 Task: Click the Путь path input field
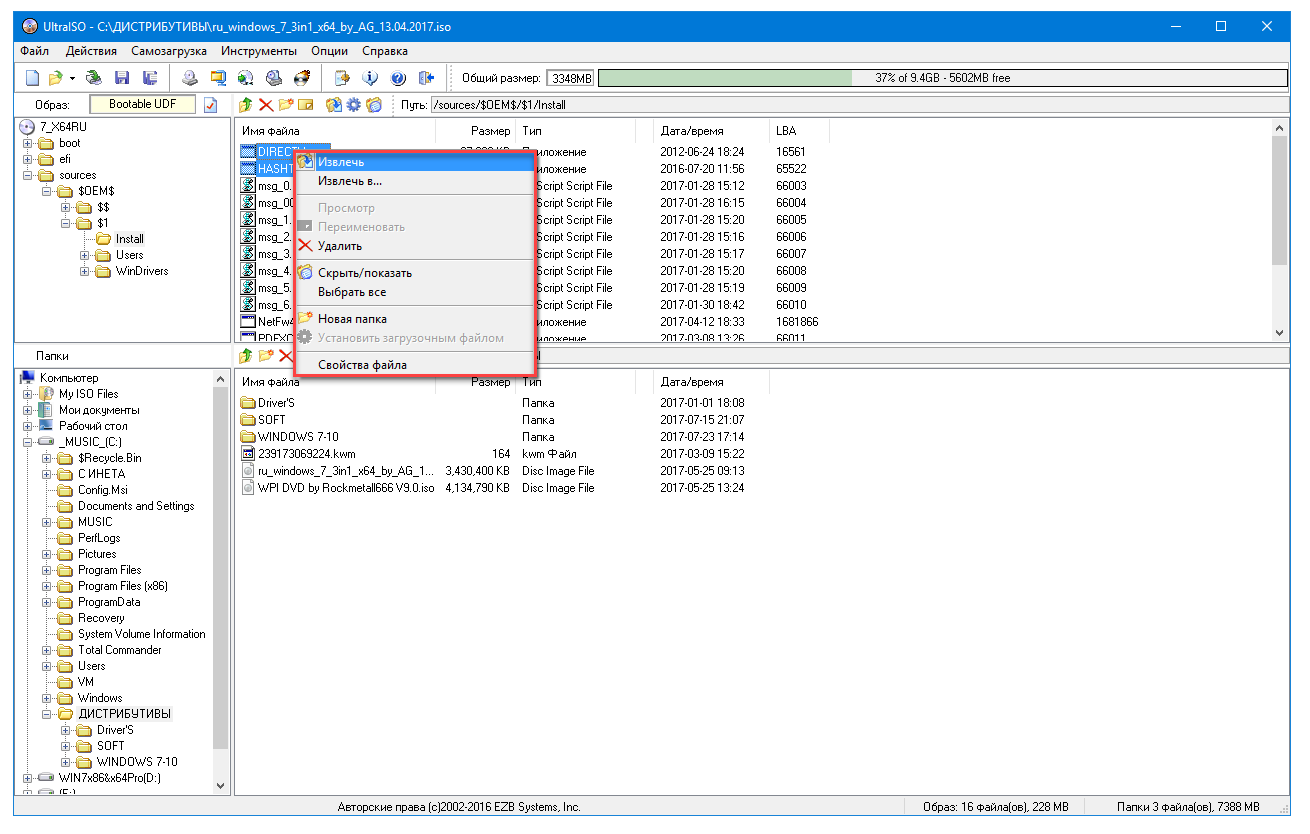click(x=858, y=105)
